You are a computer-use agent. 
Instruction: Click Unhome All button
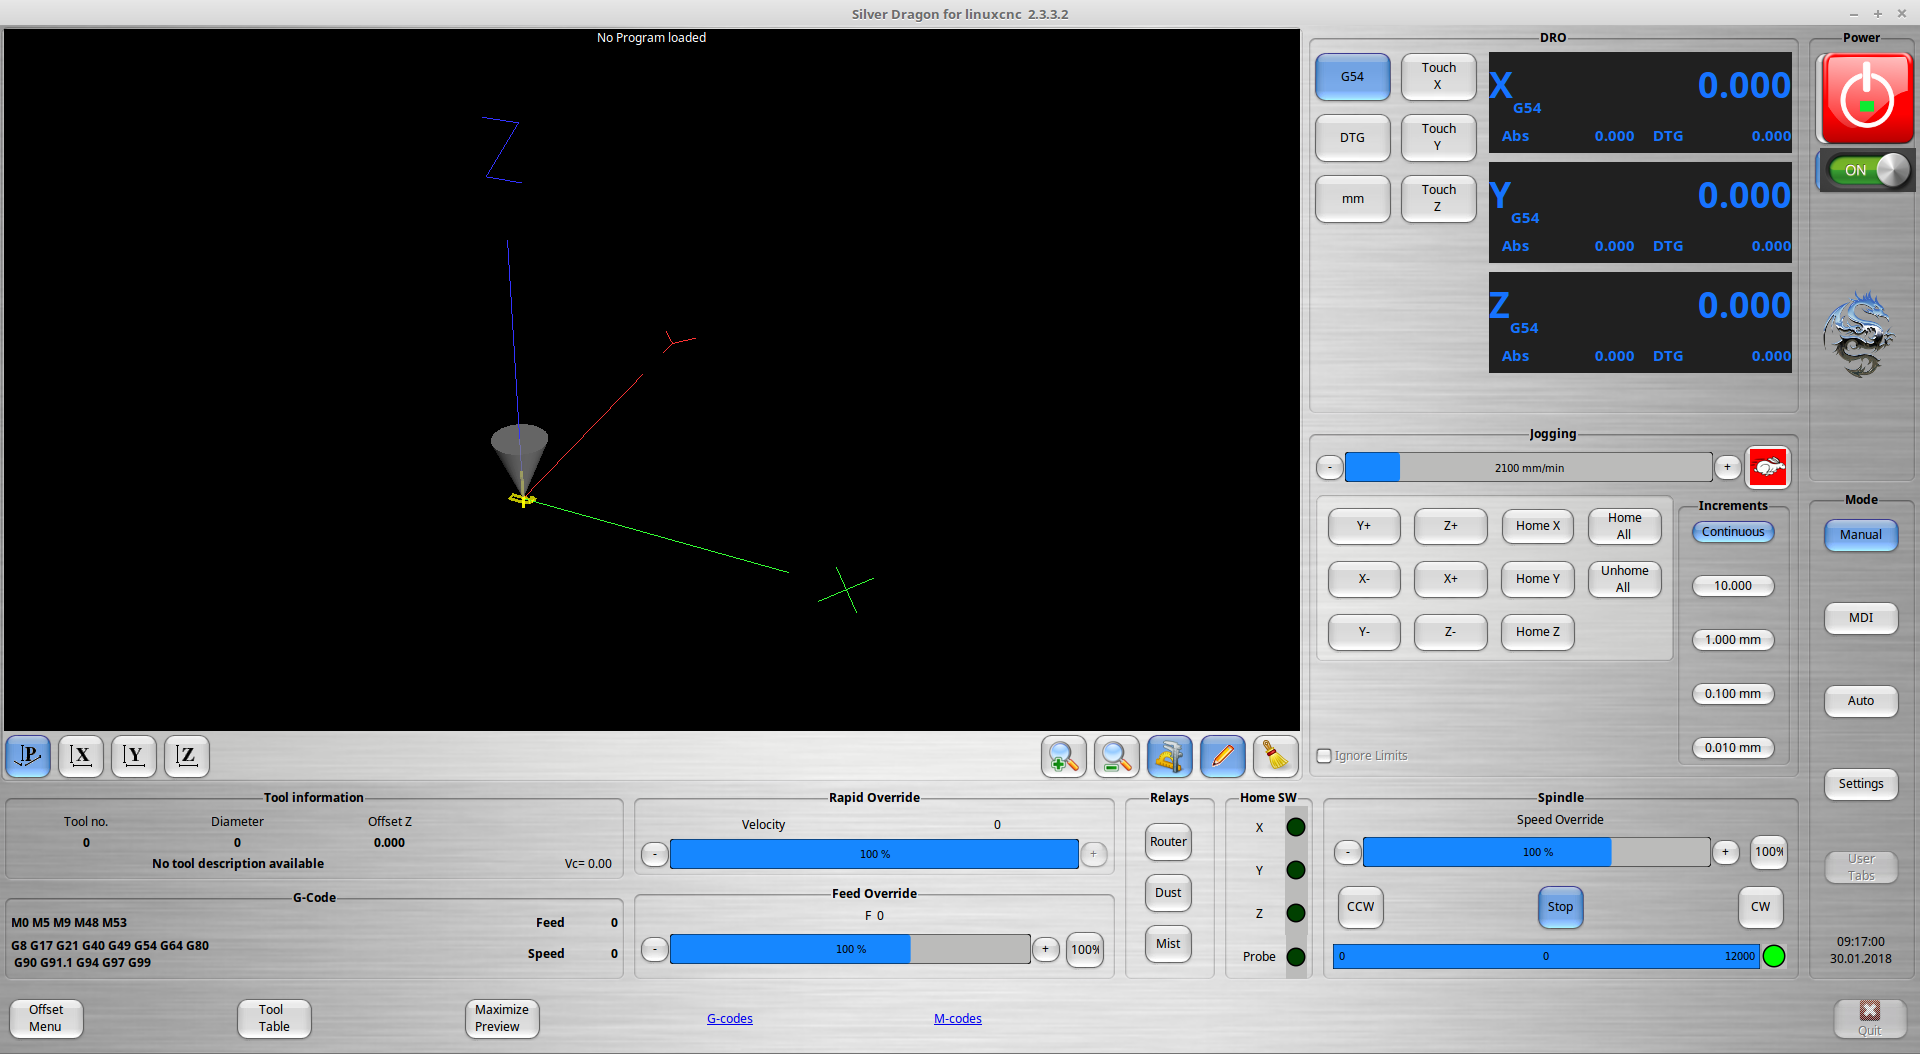[x=1624, y=579]
